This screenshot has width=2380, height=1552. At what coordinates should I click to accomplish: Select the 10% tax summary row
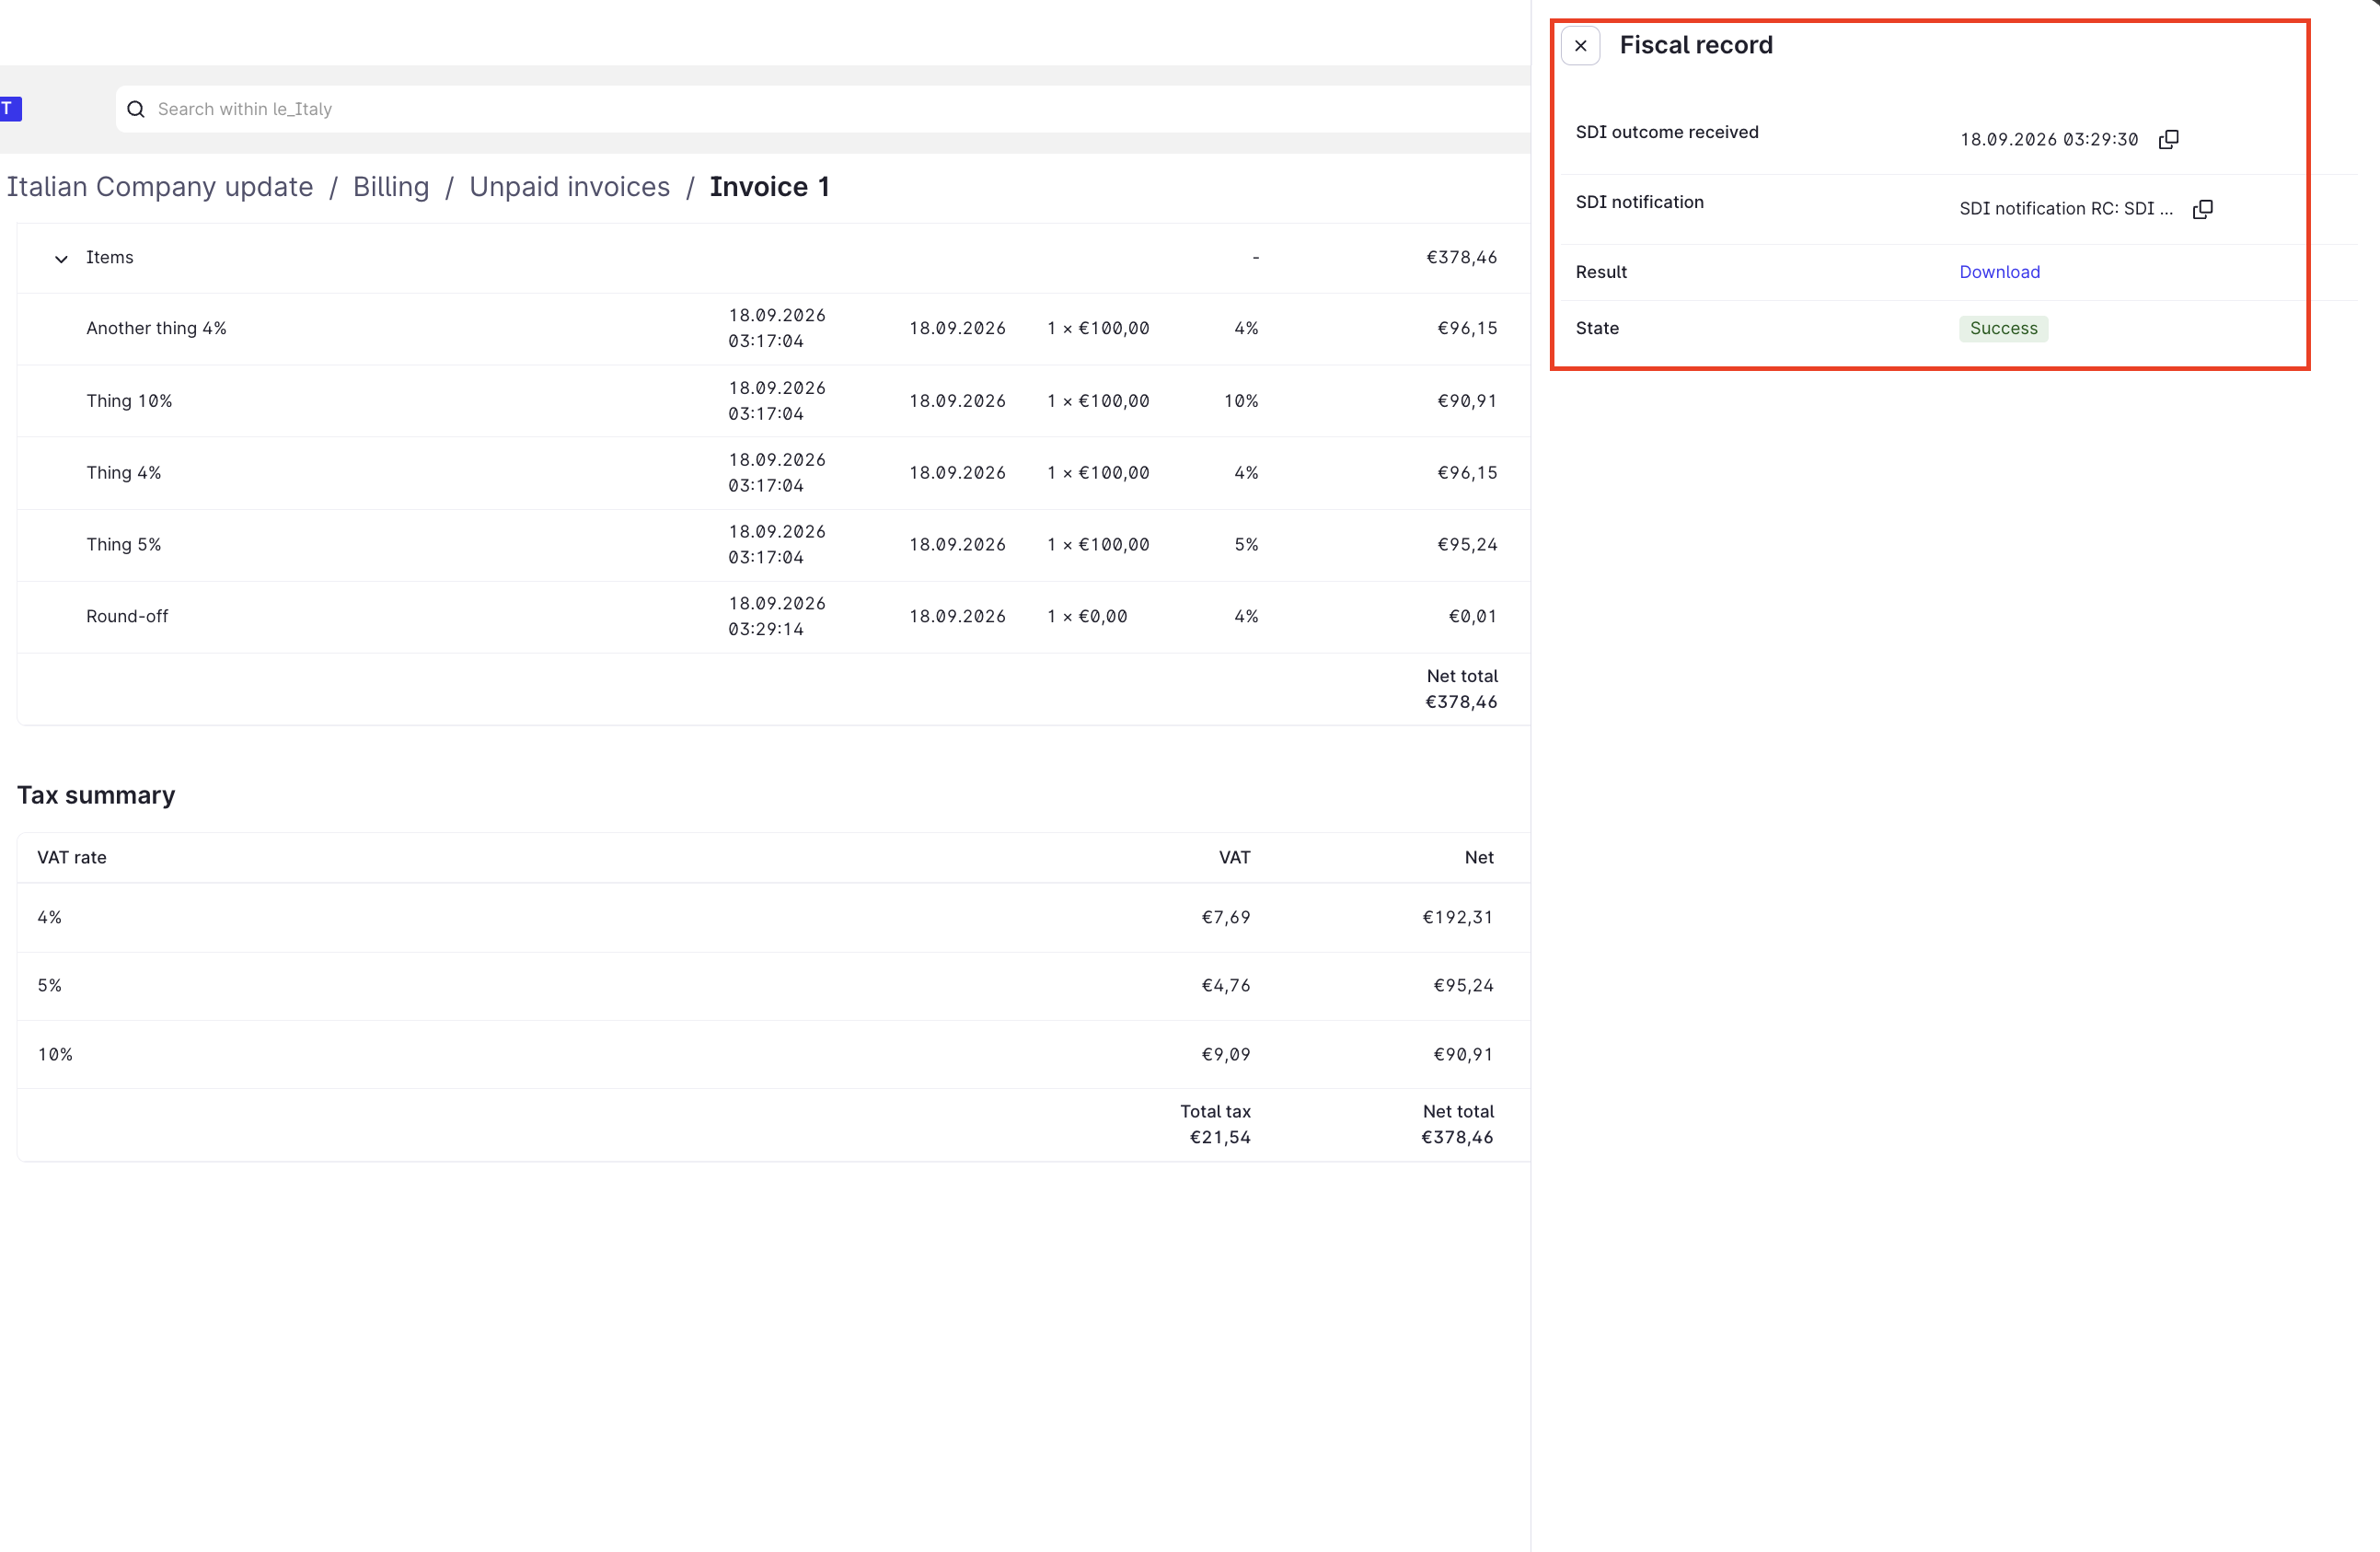pyautogui.click(x=773, y=1055)
